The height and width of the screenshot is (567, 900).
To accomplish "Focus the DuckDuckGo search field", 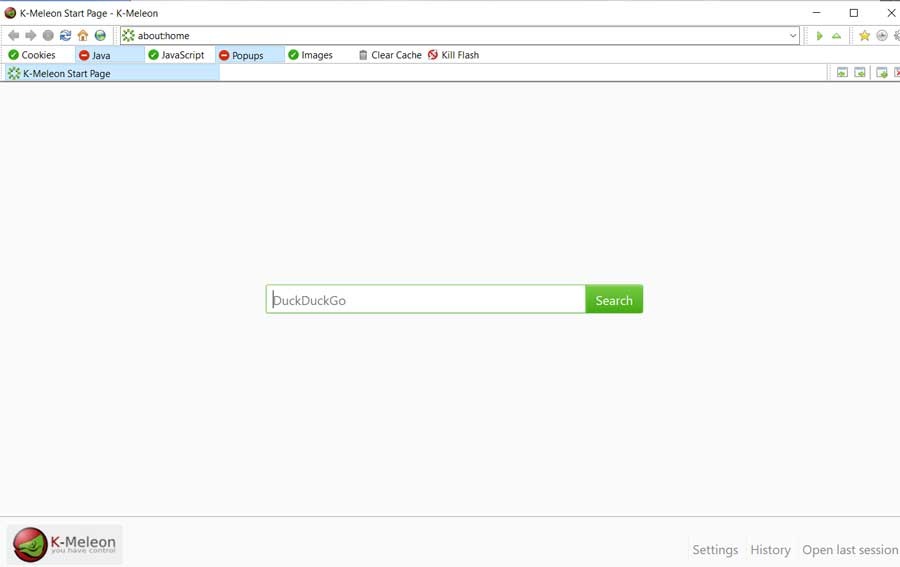I will pos(425,300).
